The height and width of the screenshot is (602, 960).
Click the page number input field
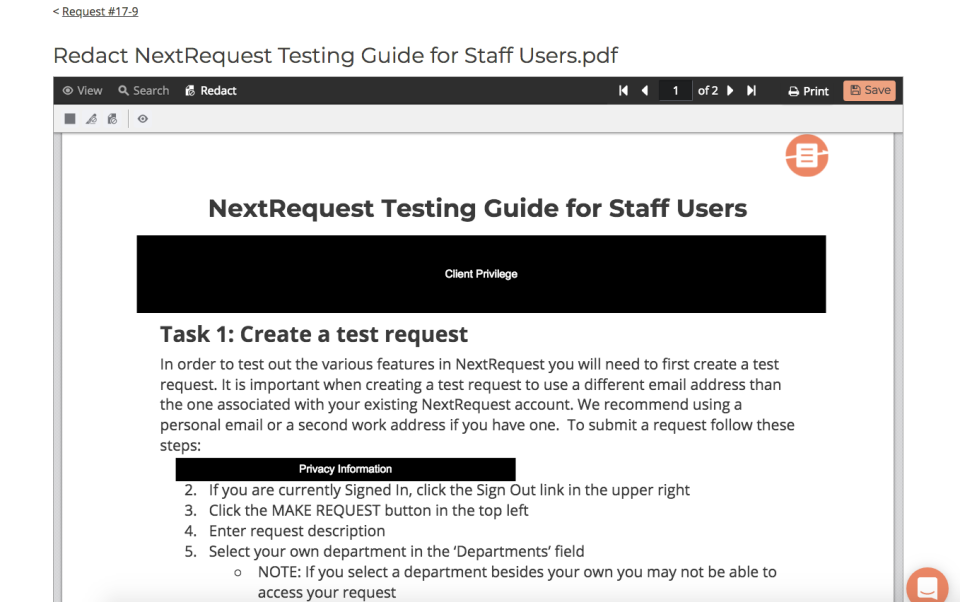coord(675,90)
